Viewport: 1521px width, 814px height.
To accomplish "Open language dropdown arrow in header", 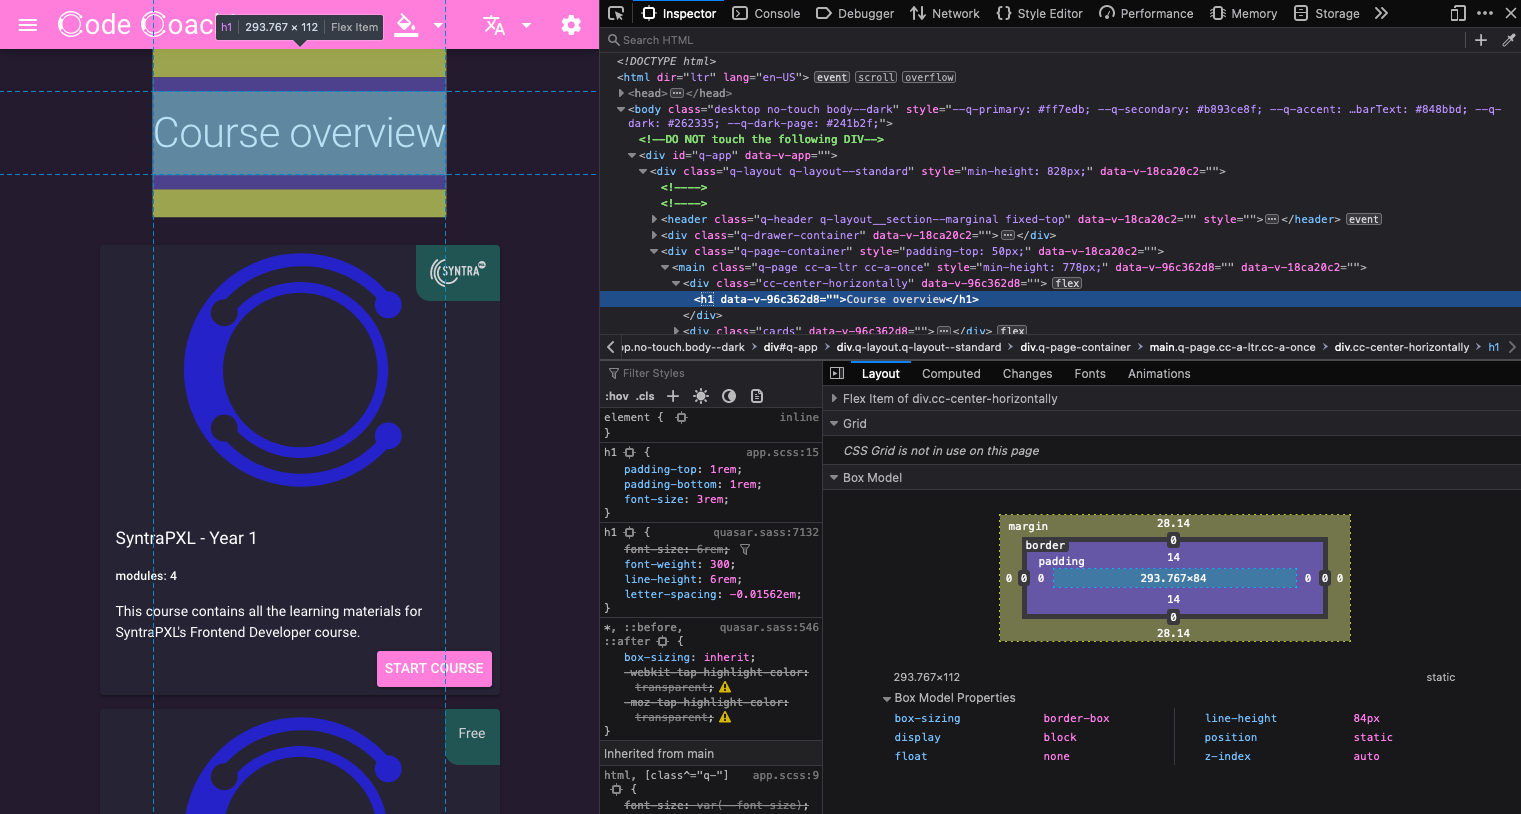I will click(x=527, y=25).
